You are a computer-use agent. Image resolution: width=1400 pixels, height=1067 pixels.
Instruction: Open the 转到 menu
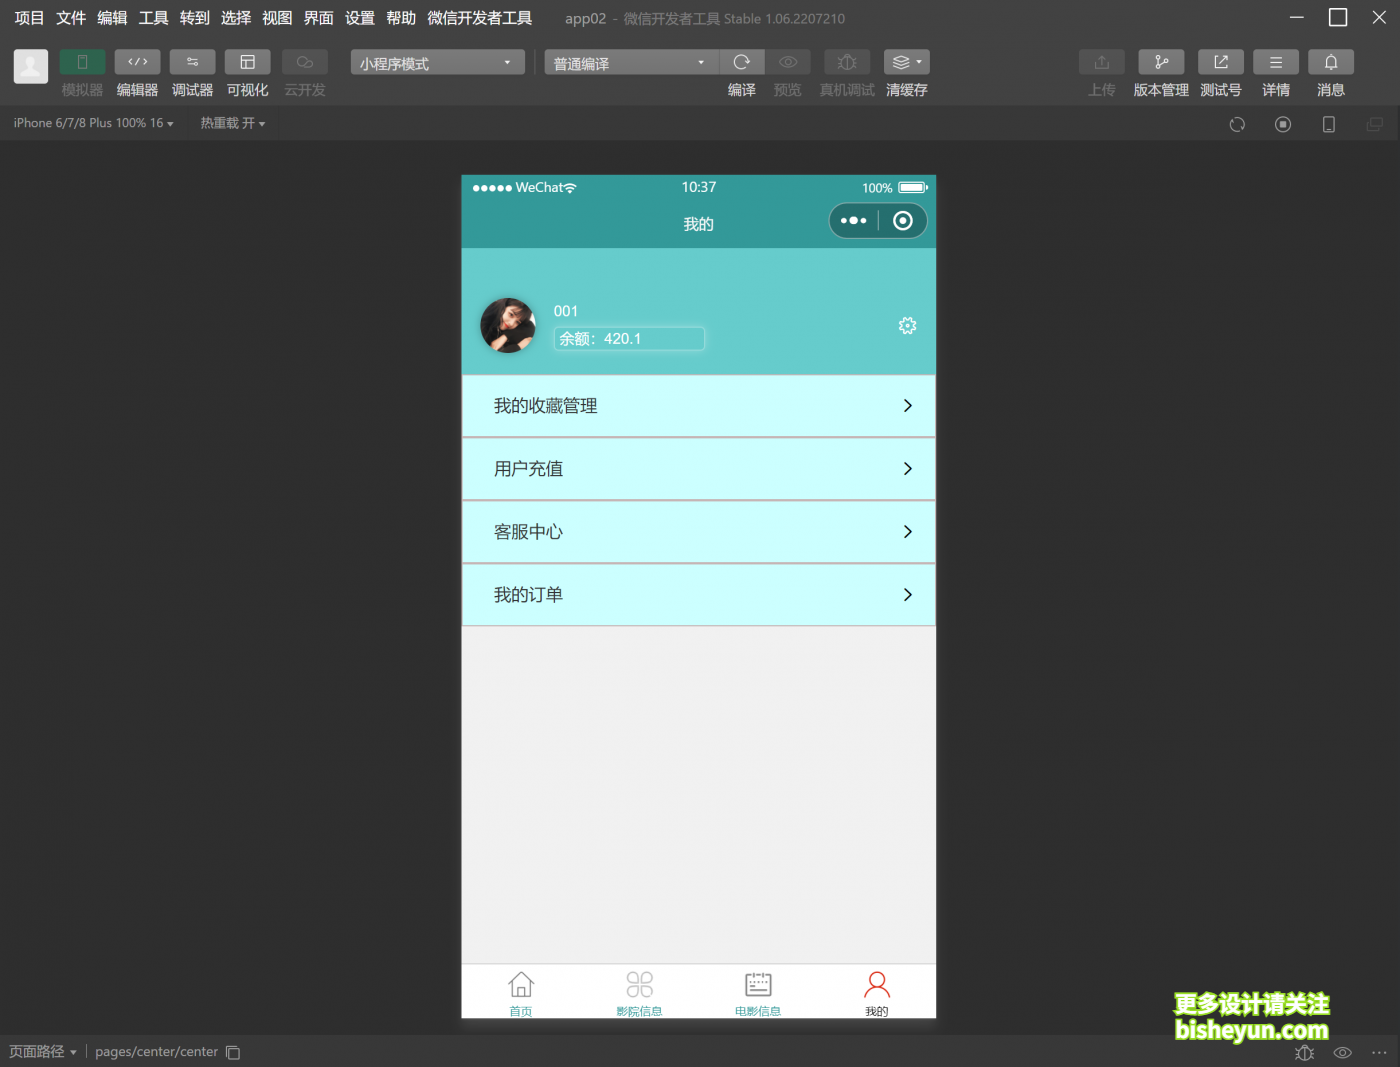(195, 18)
